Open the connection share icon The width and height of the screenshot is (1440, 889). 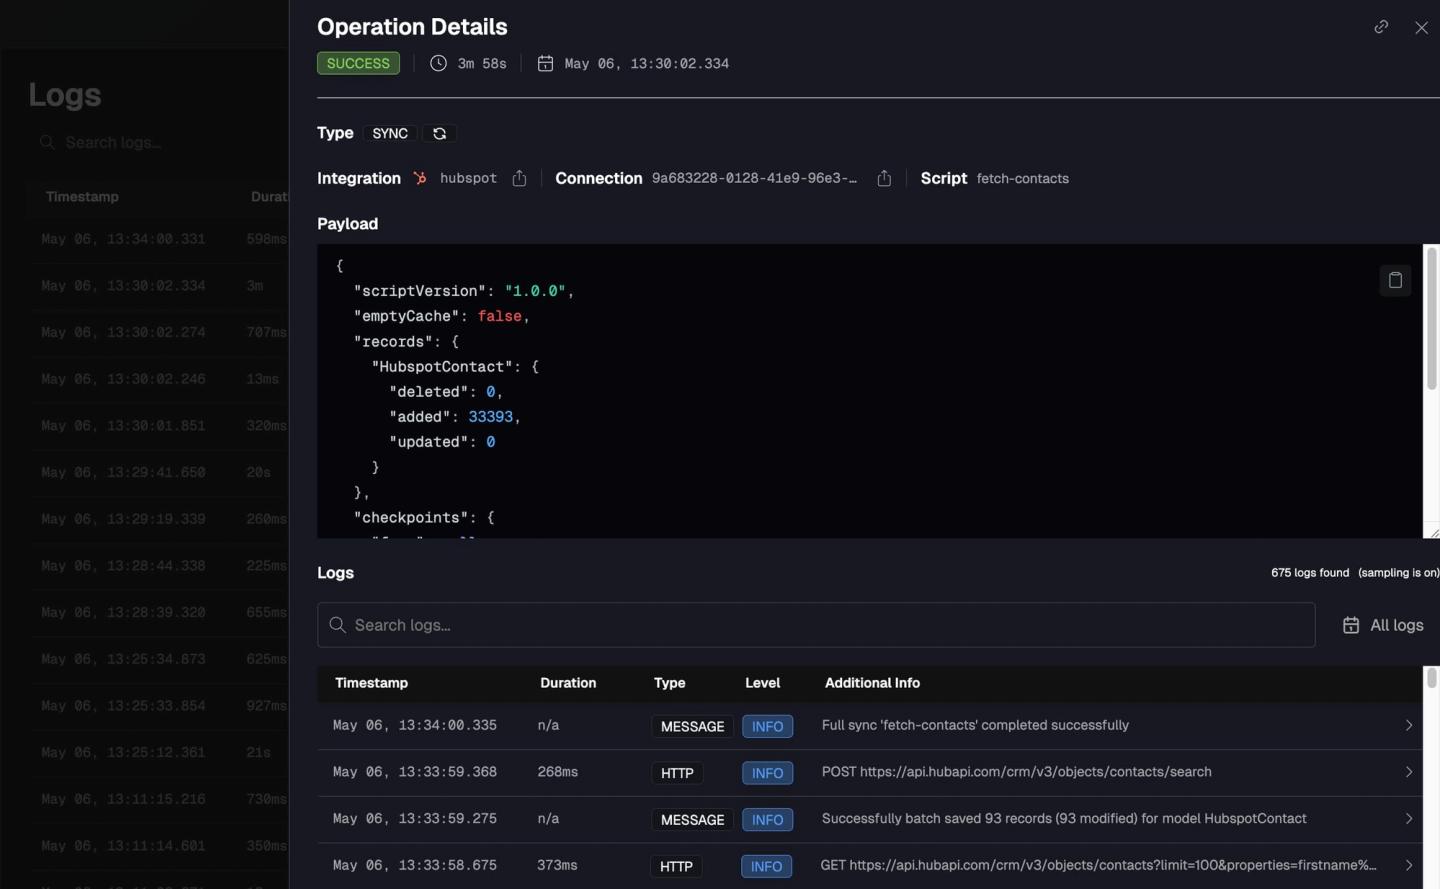click(884, 178)
